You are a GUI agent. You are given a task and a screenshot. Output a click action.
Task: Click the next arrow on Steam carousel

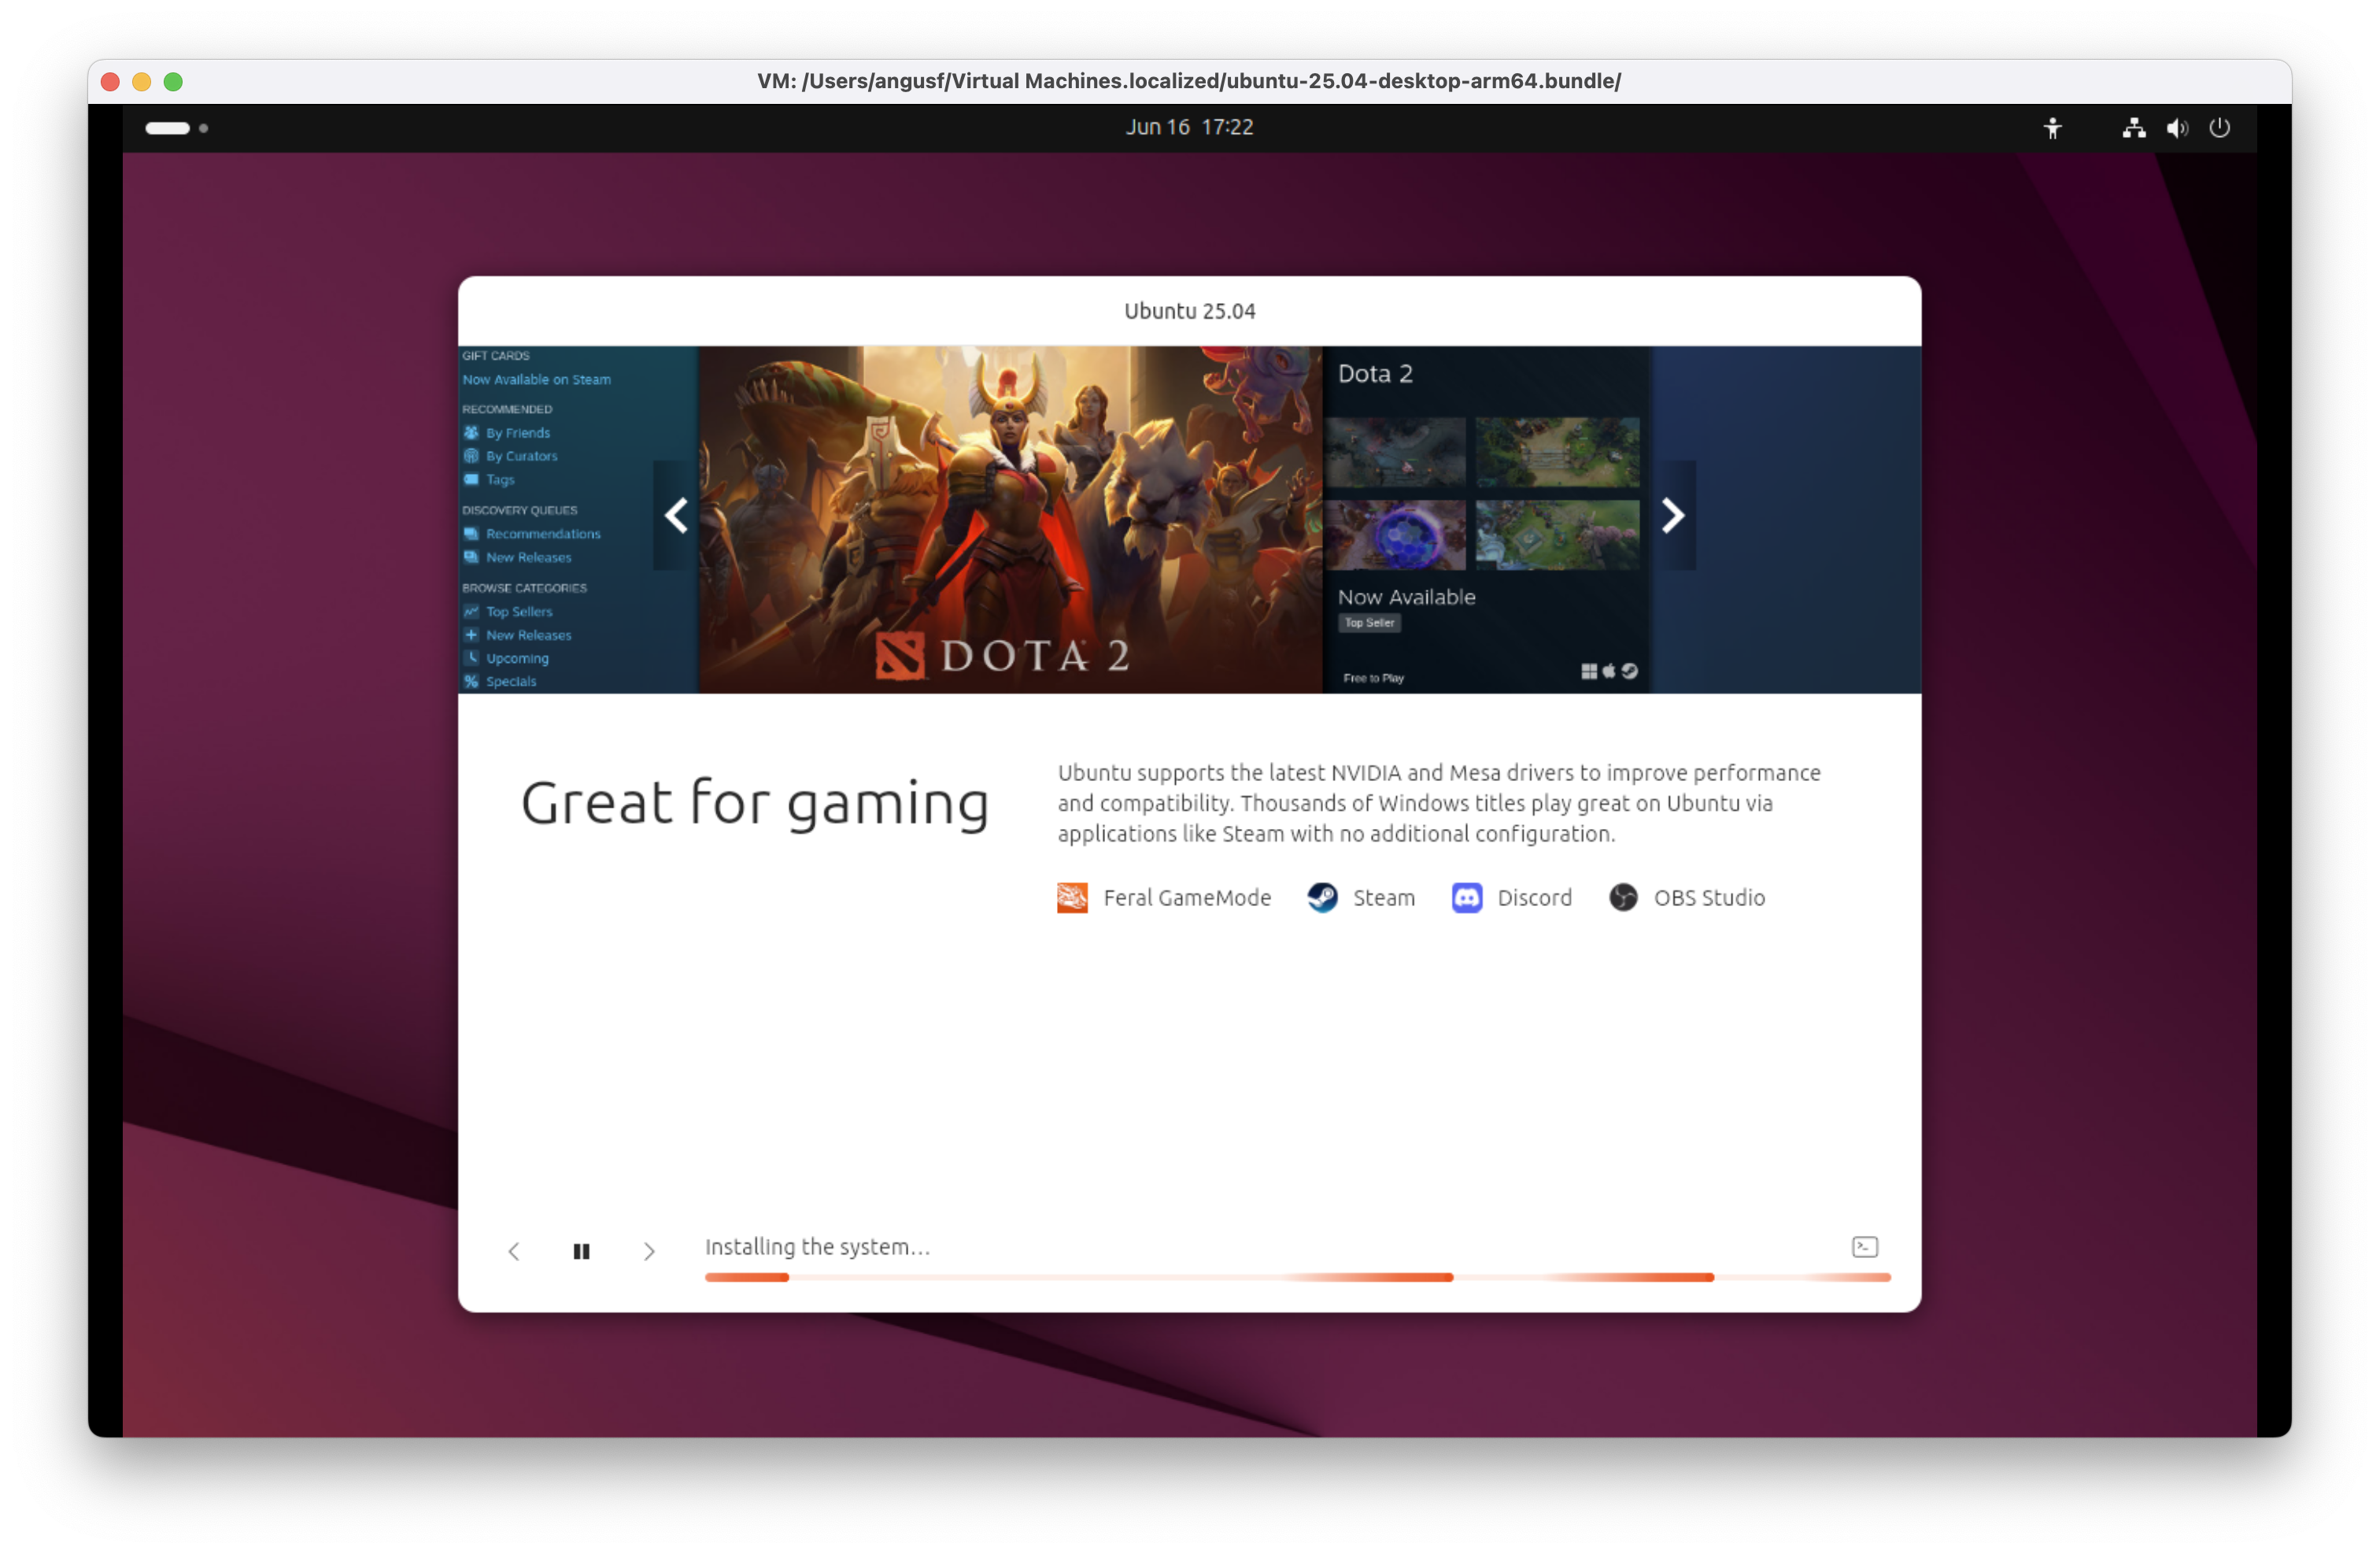pos(1673,514)
